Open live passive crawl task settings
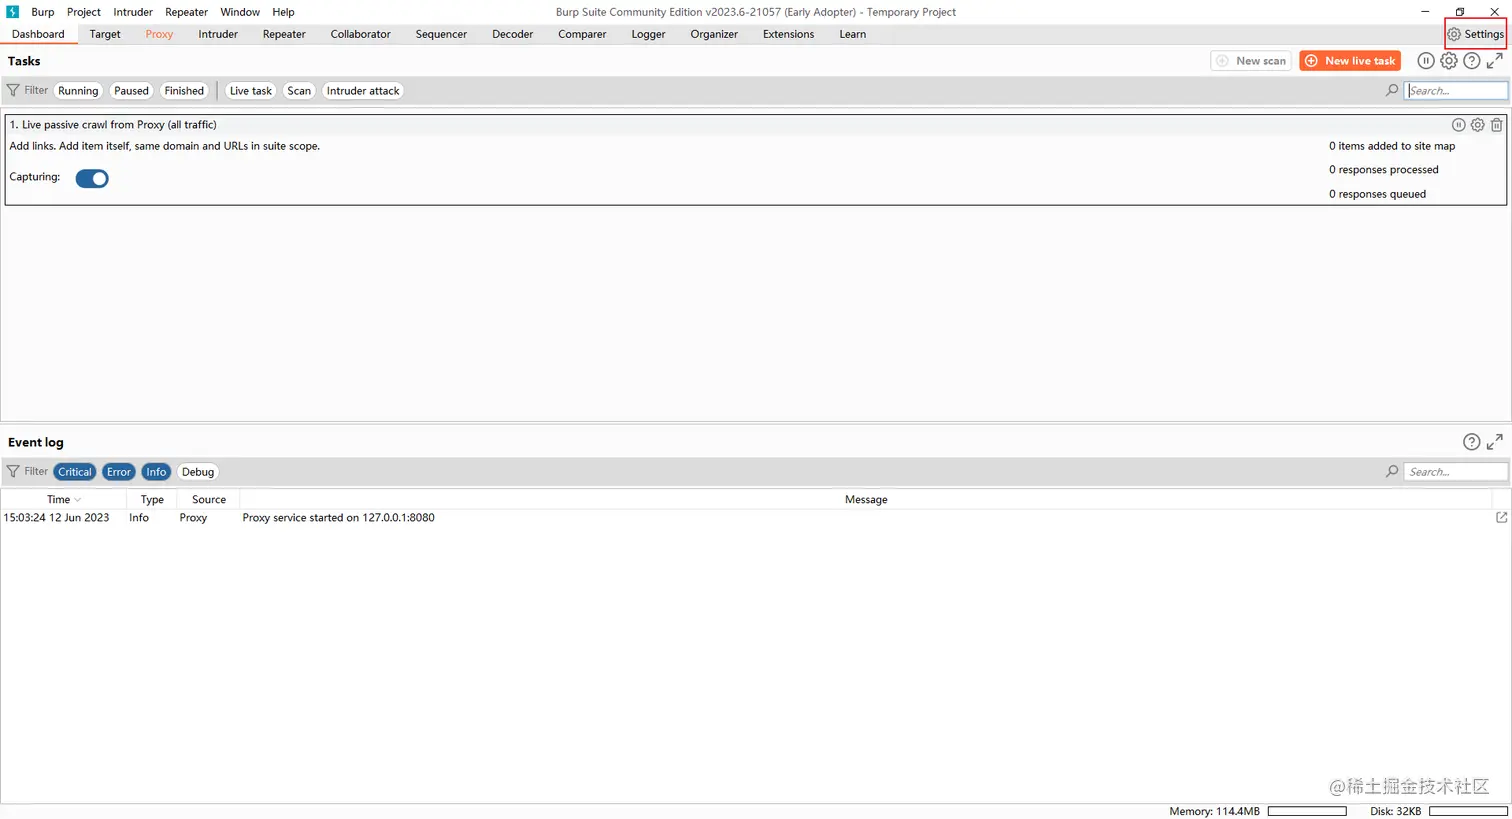 coord(1477,125)
